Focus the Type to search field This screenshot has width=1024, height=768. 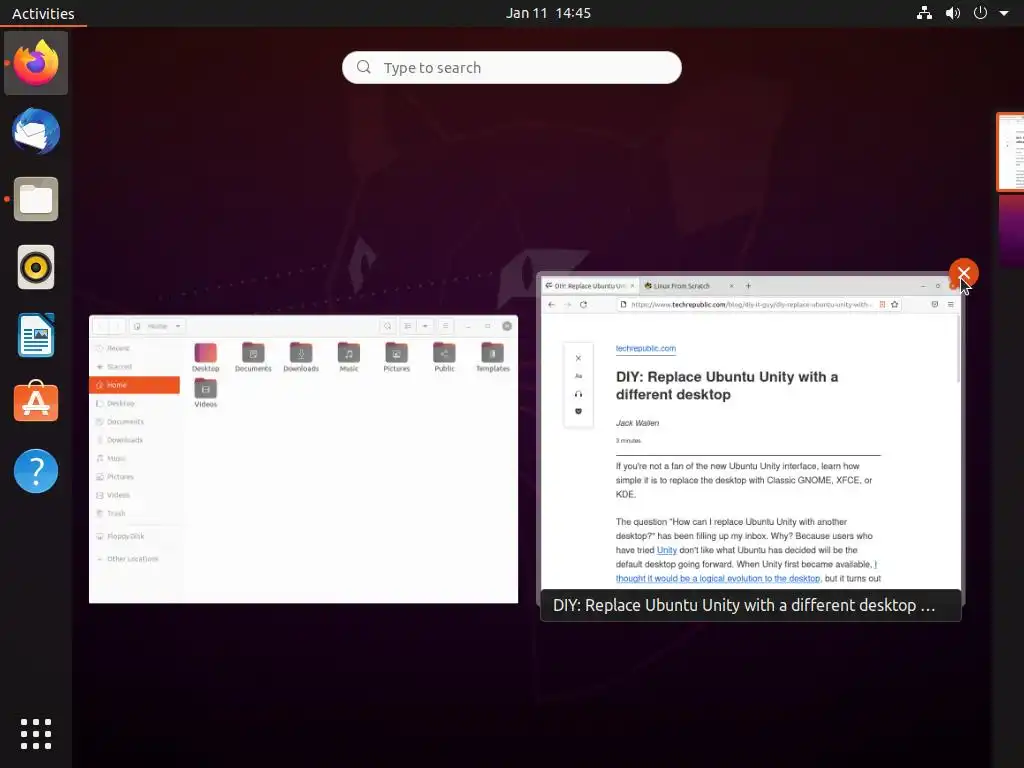[x=512, y=67]
